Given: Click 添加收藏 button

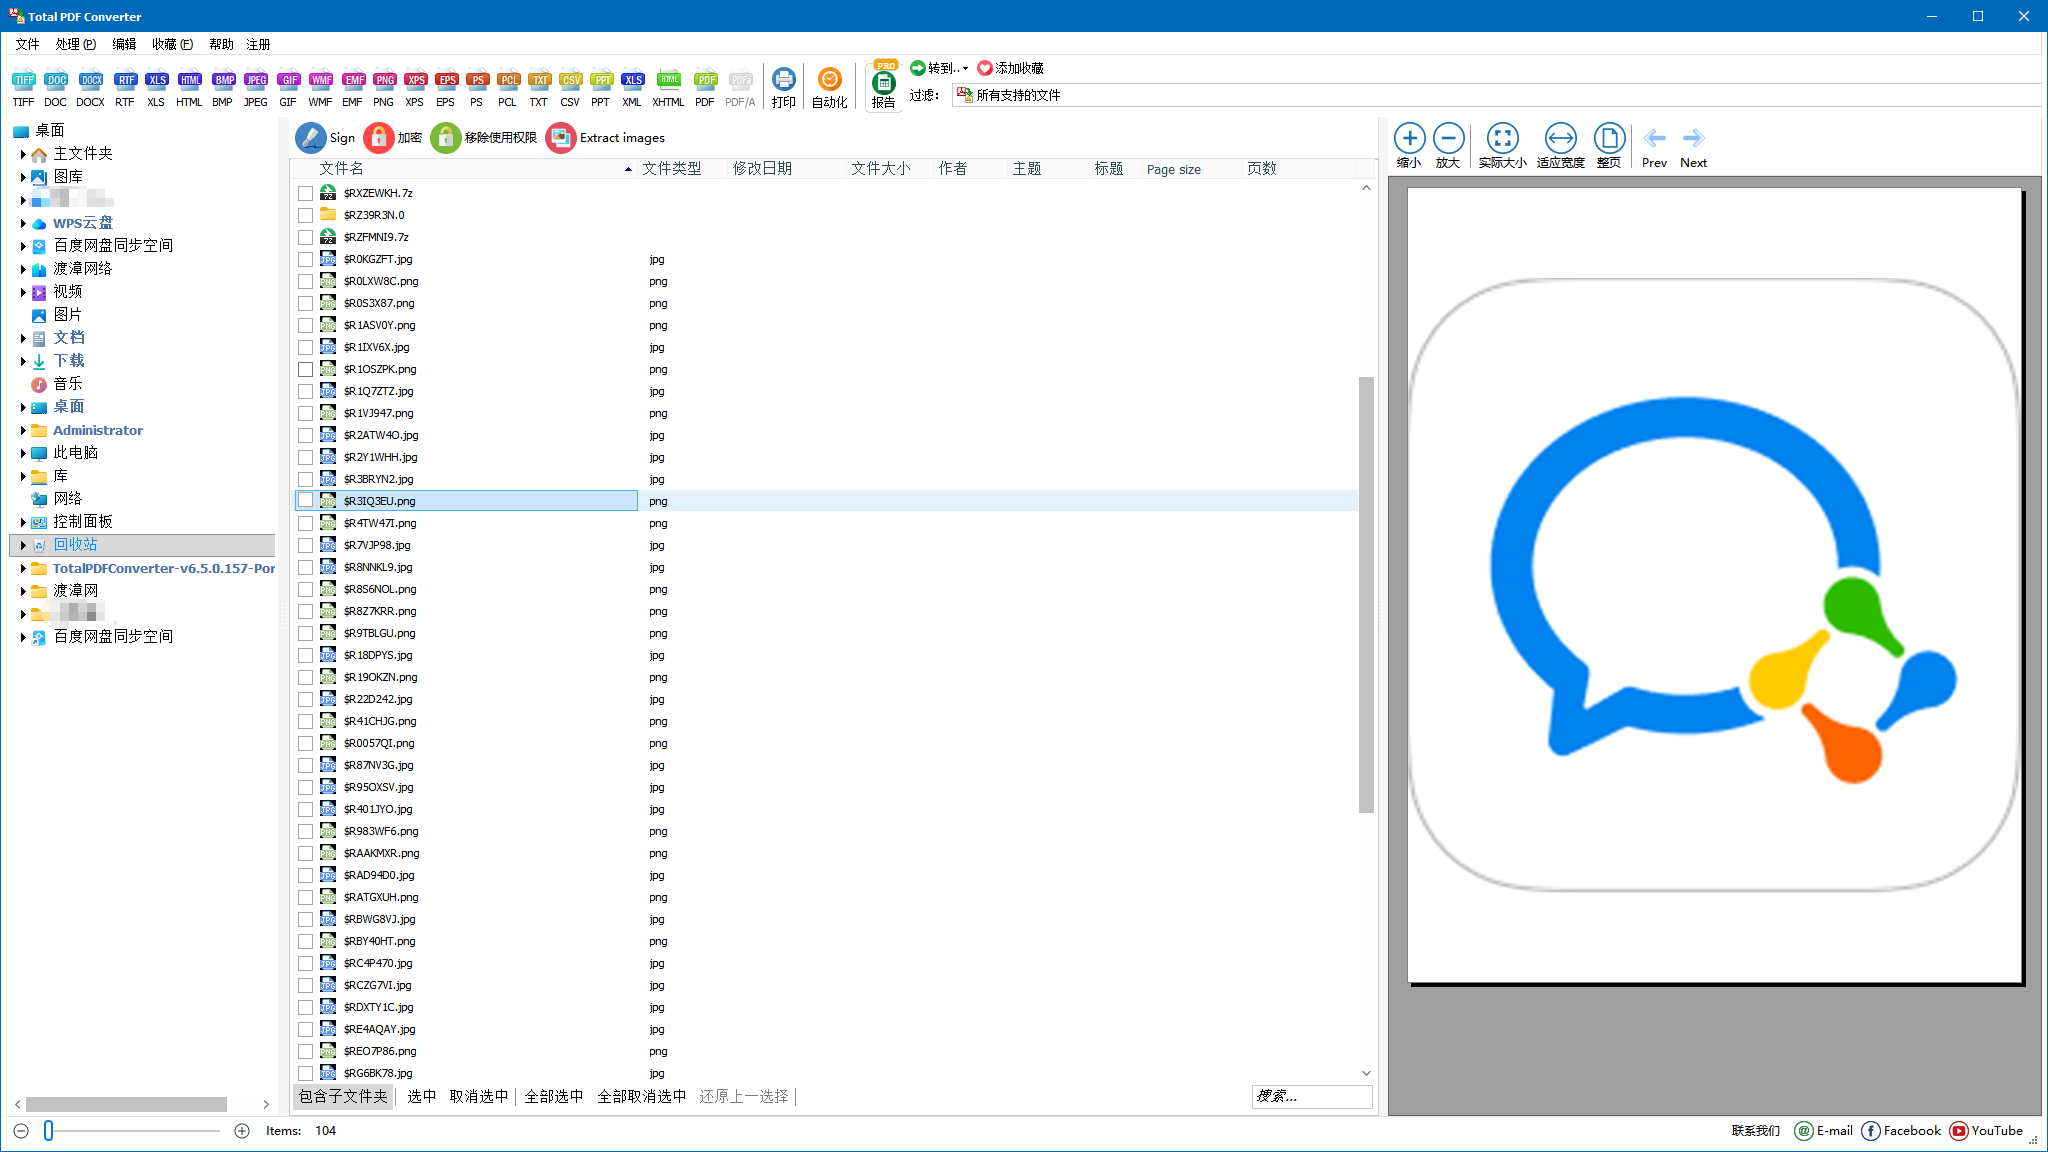Looking at the screenshot, I should [x=1011, y=68].
